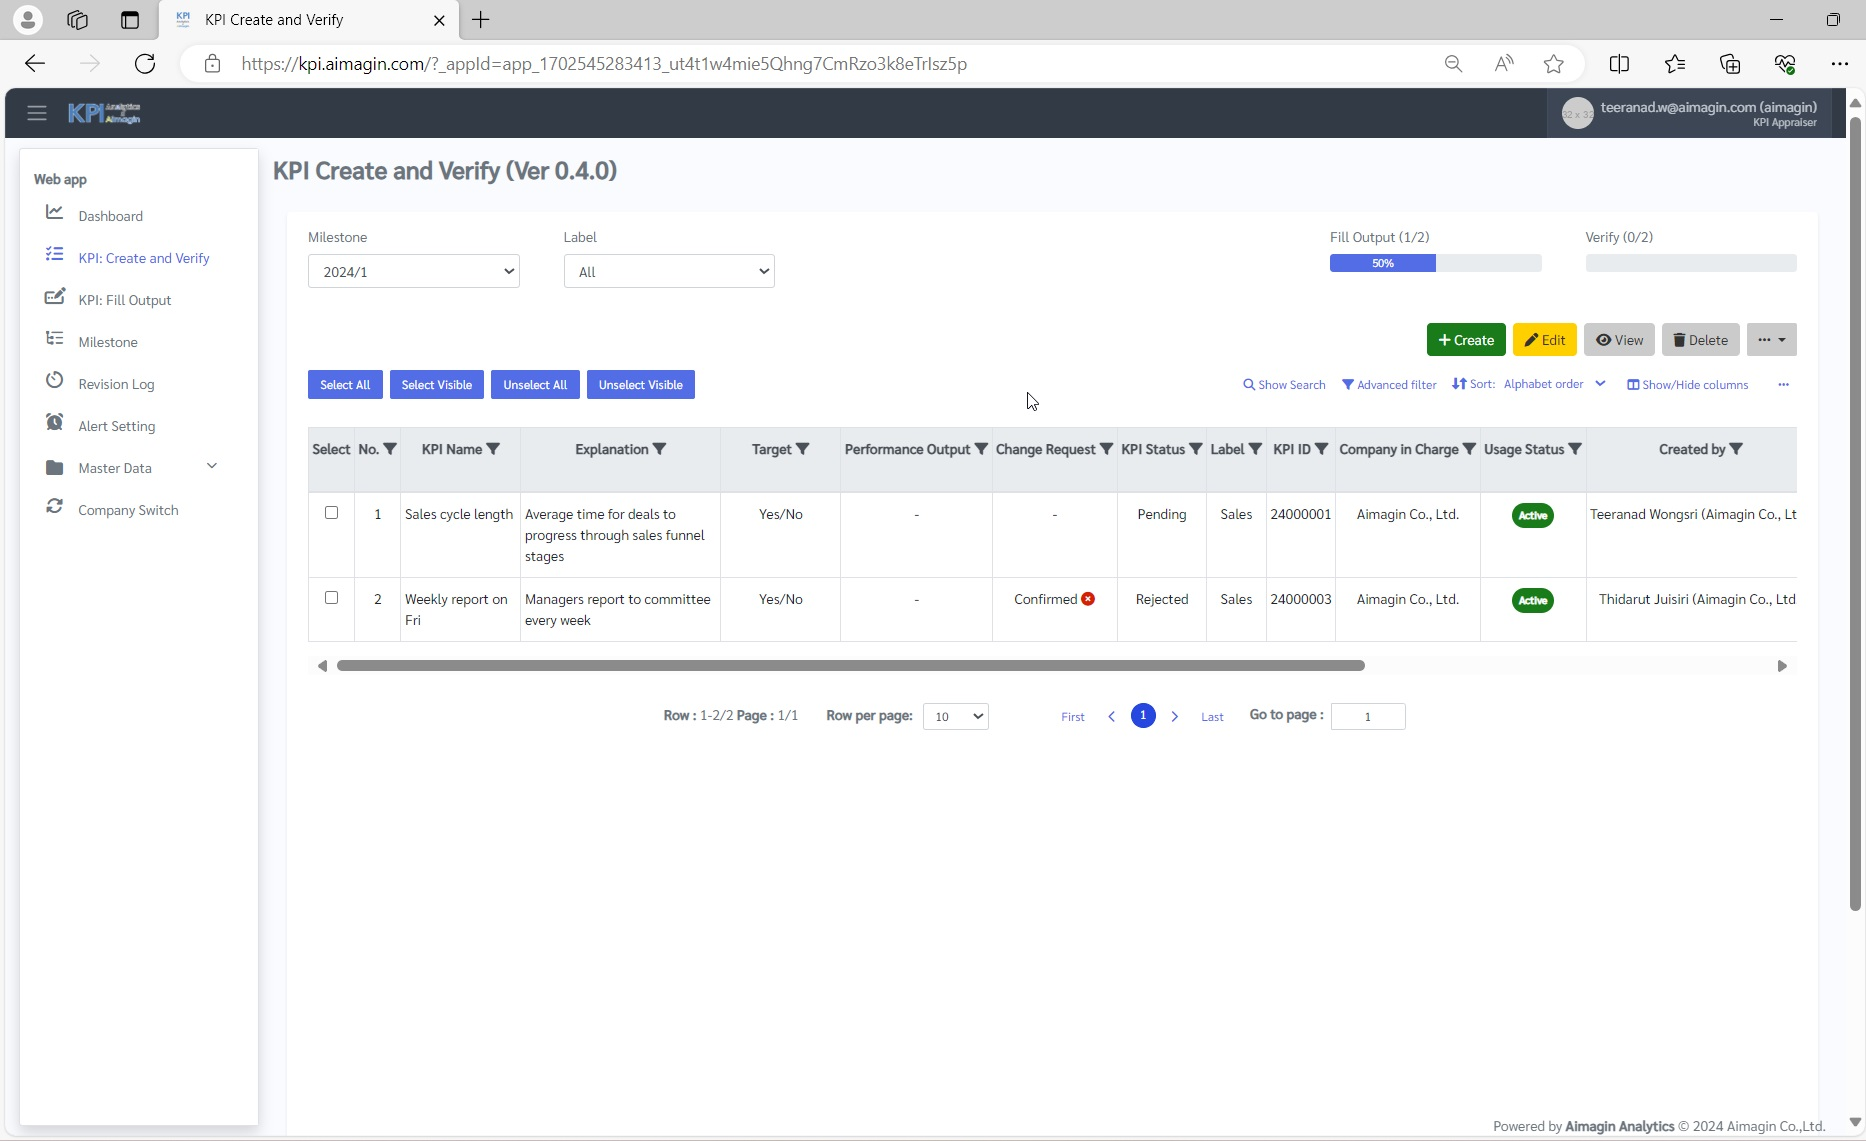The width and height of the screenshot is (1866, 1141).
Task: Check the Sales cycle length row checkbox
Action: [x=331, y=513]
